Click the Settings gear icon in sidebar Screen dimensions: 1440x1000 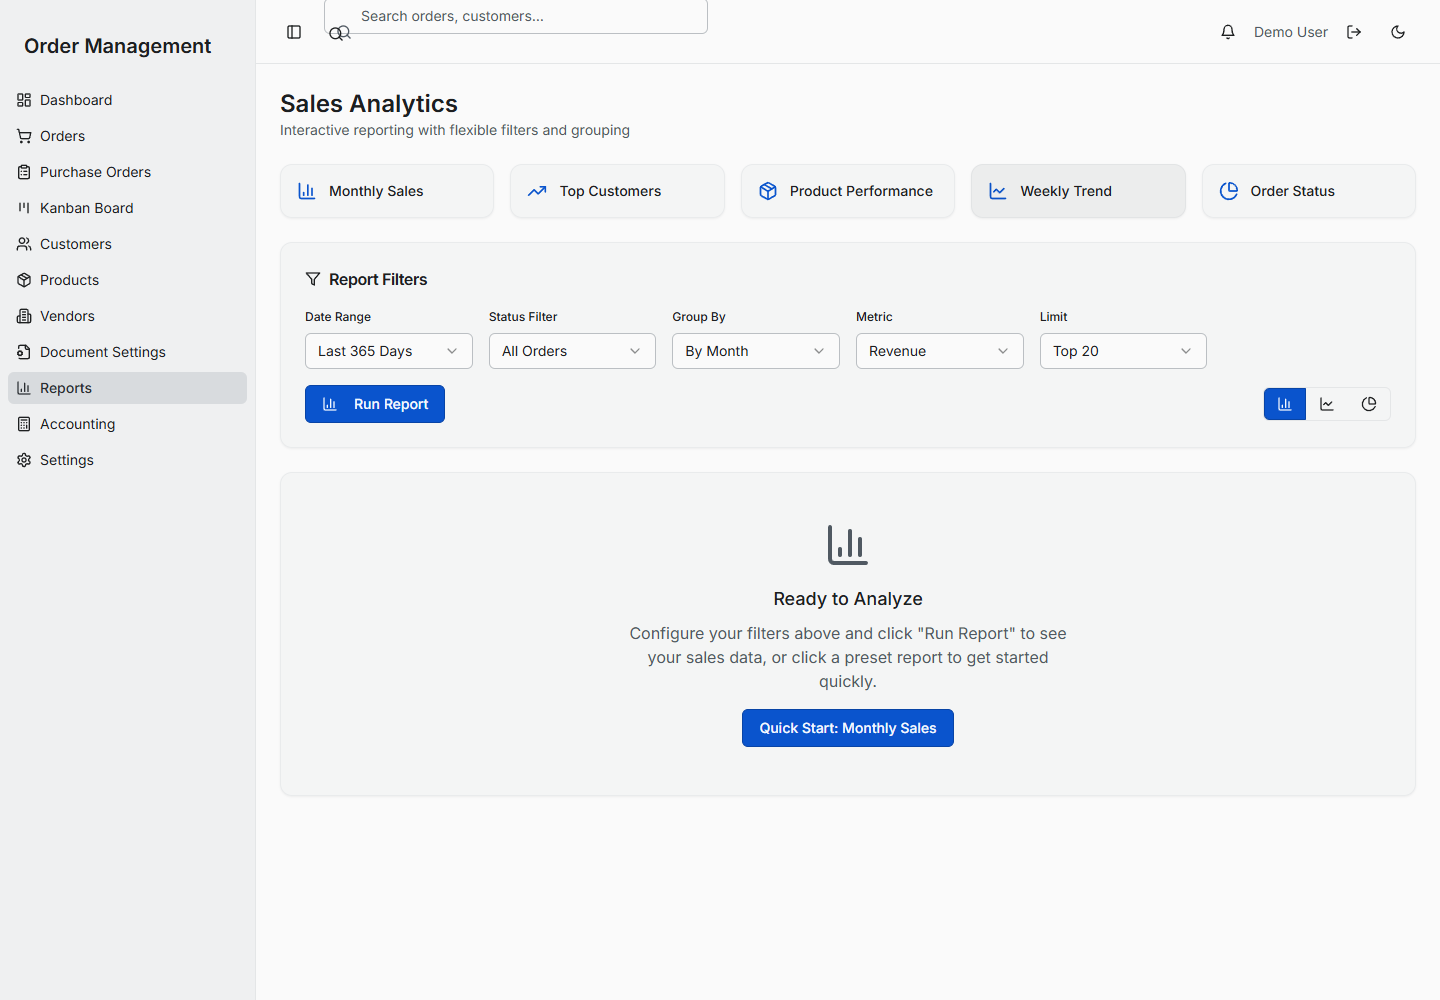point(24,460)
